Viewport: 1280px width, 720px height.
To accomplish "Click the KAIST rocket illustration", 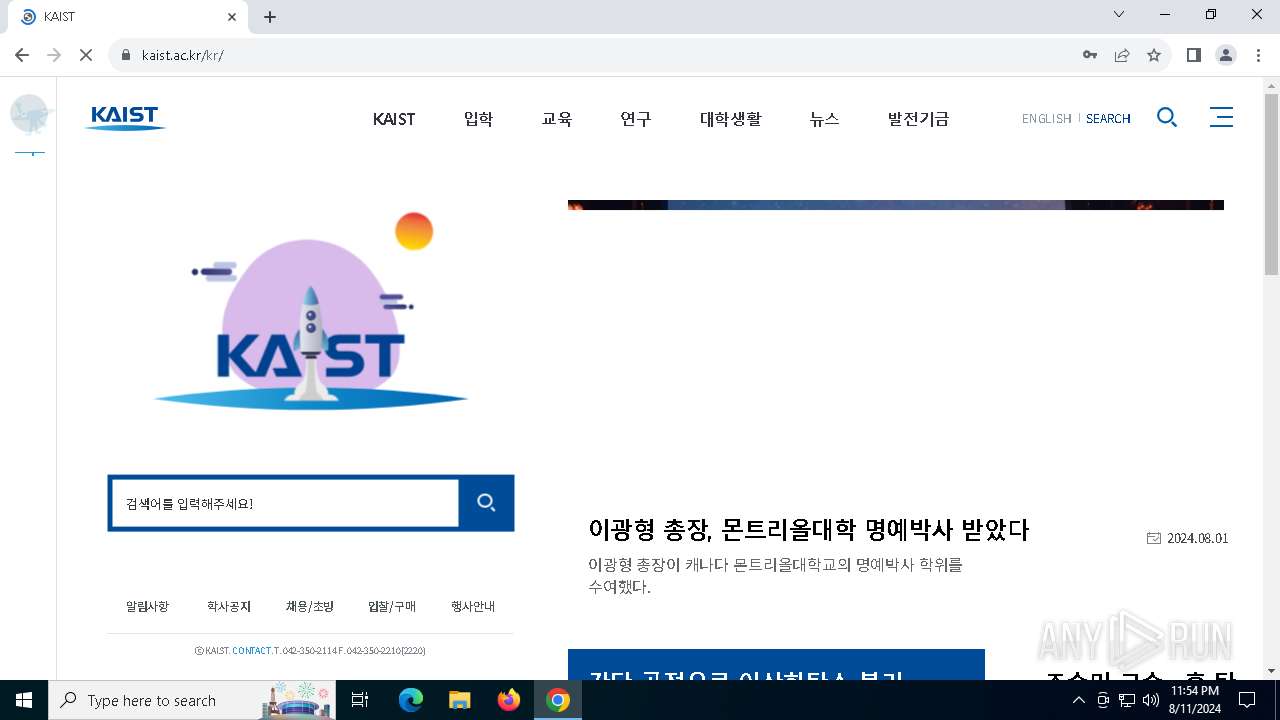I will click(x=311, y=312).
